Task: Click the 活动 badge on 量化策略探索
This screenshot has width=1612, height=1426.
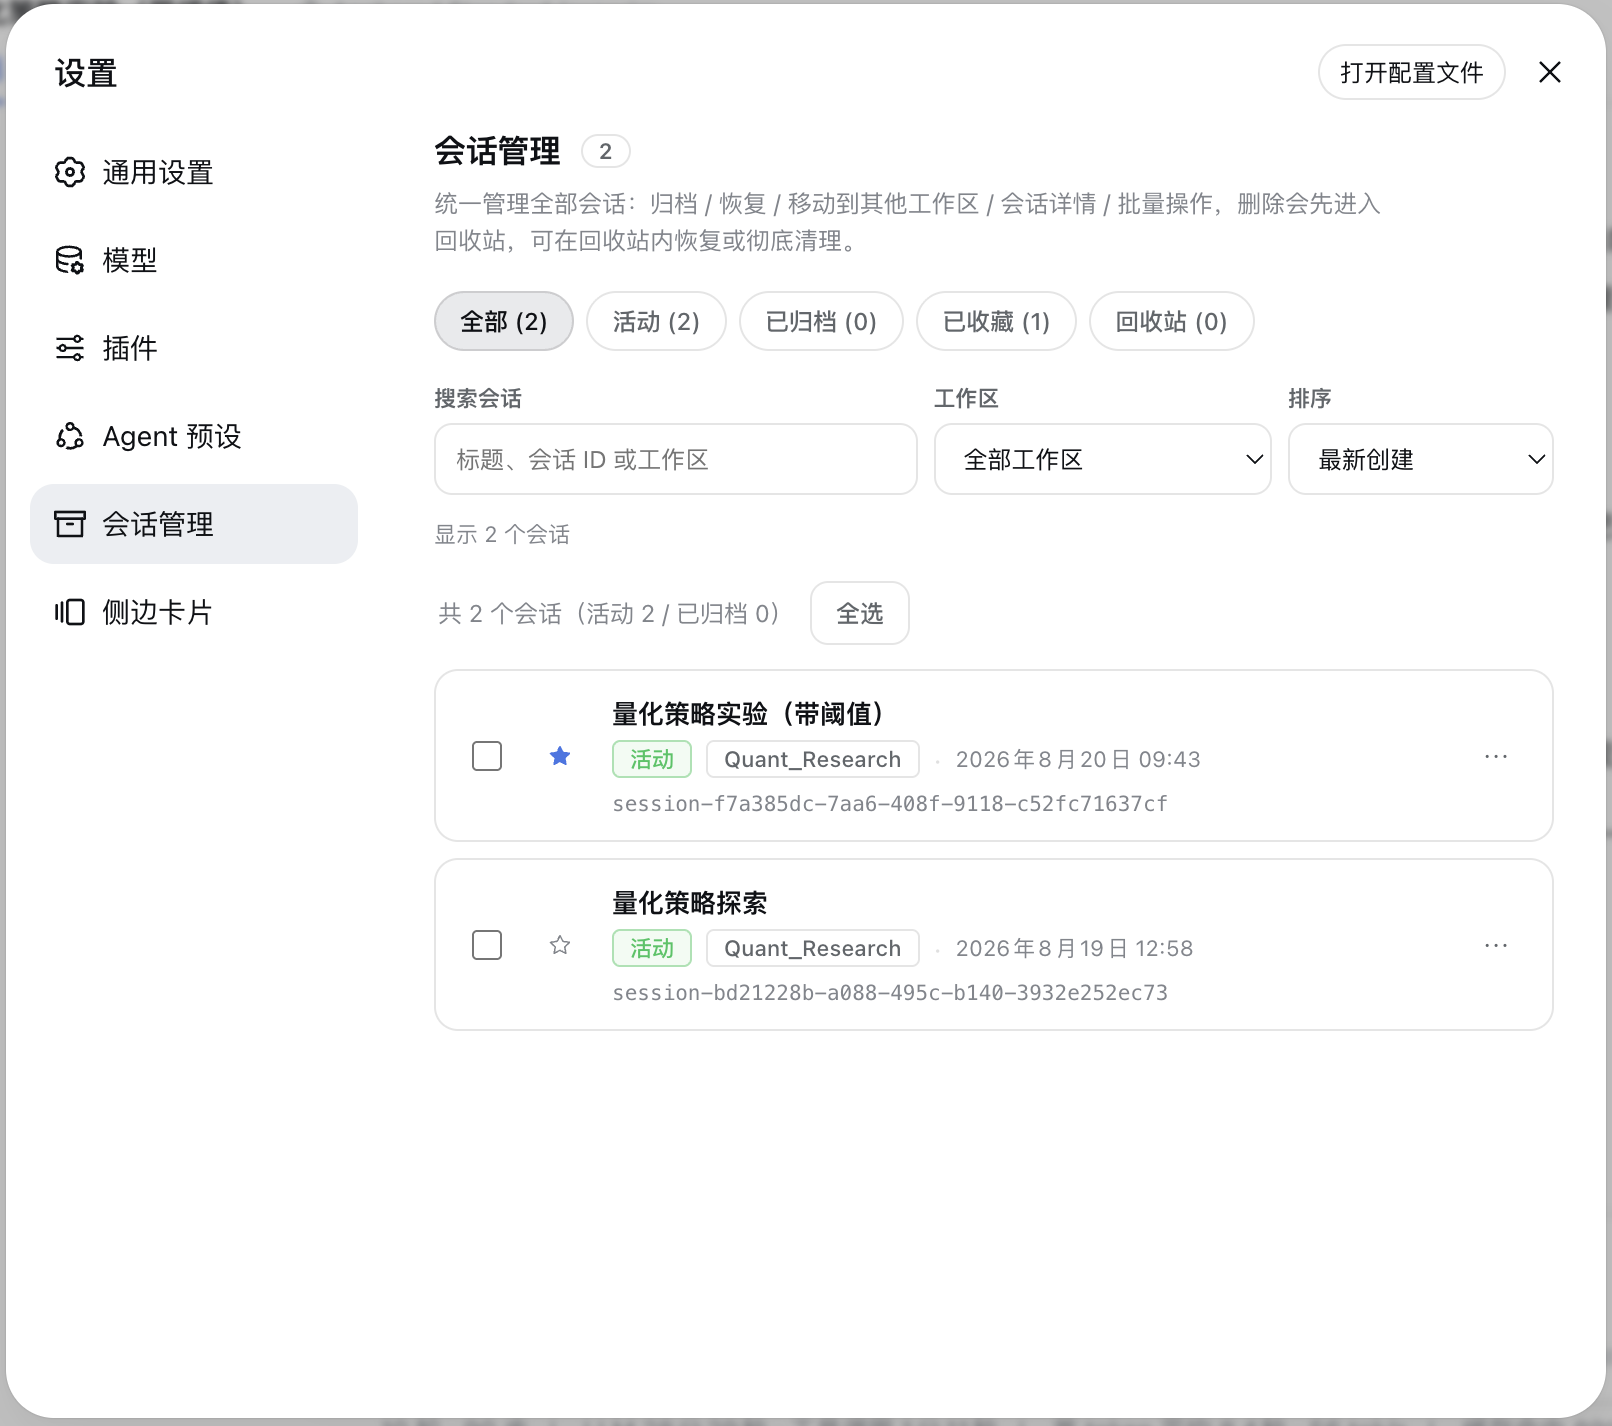Action: click(652, 948)
